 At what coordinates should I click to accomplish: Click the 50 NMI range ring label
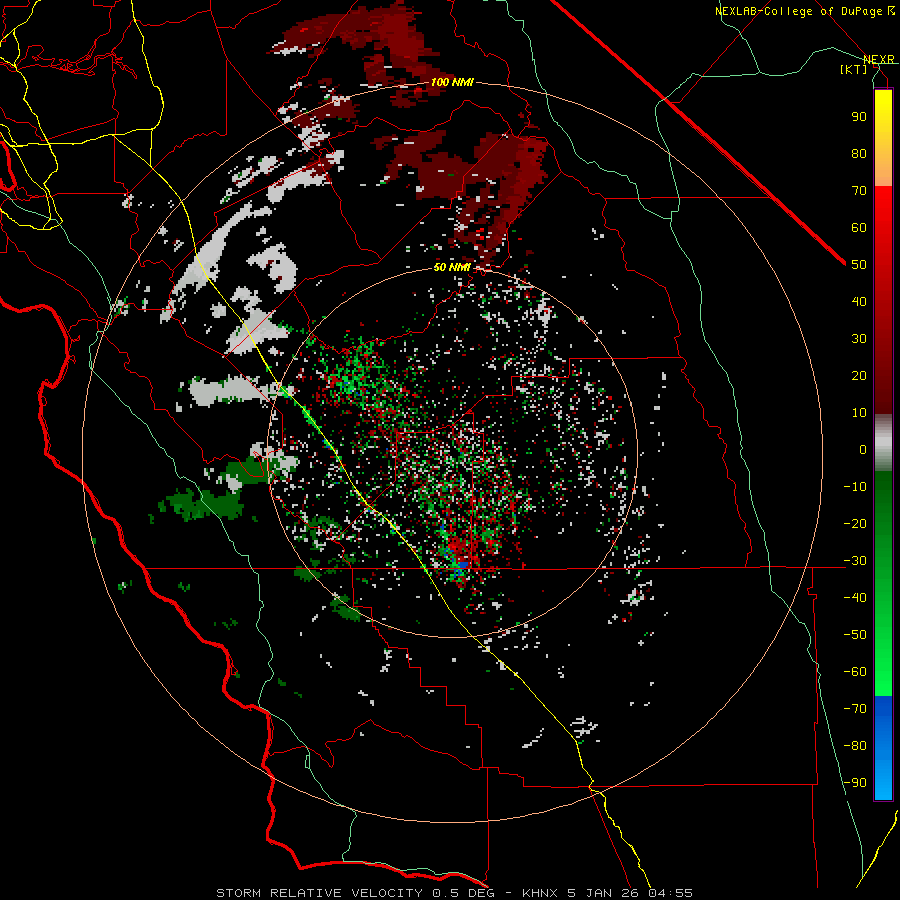[x=452, y=267]
